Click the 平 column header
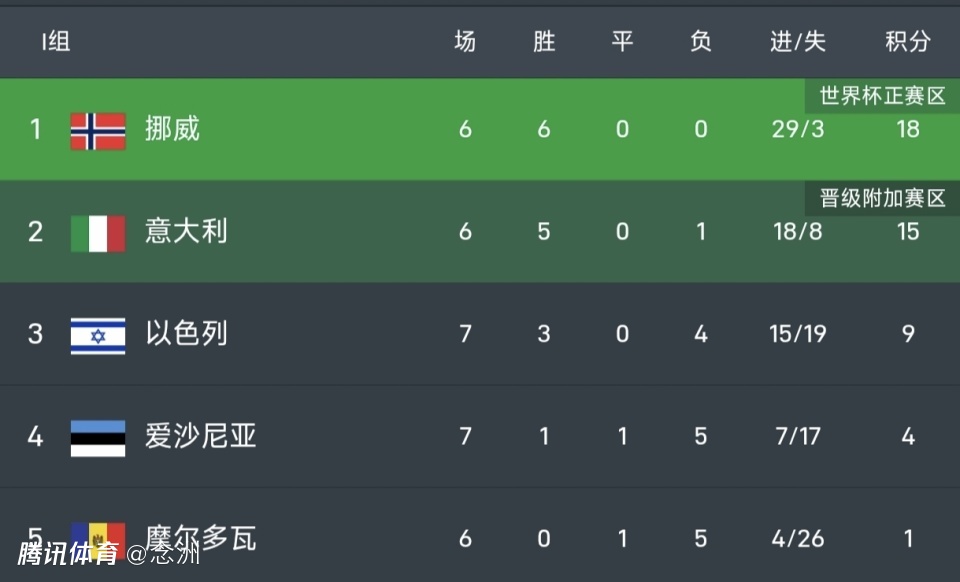 click(x=622, y=42)
